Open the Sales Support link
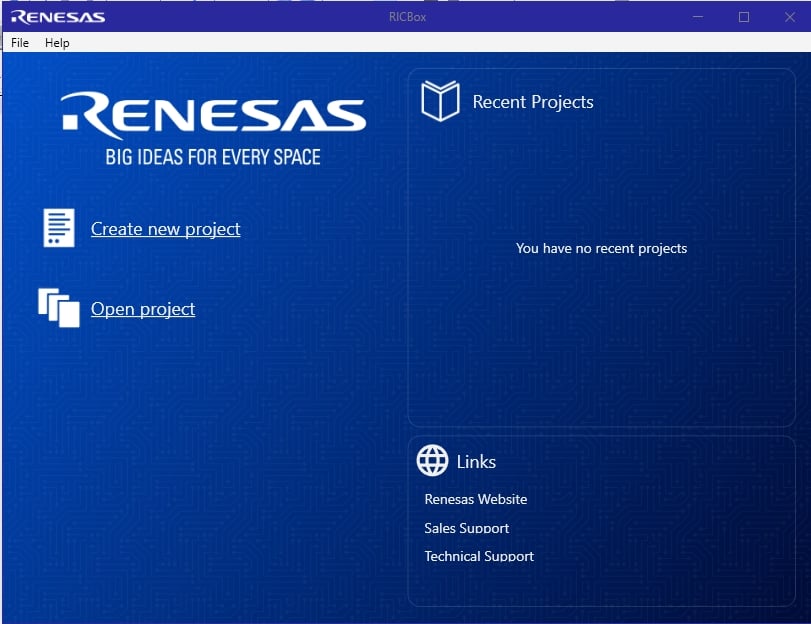 [466, 528]
